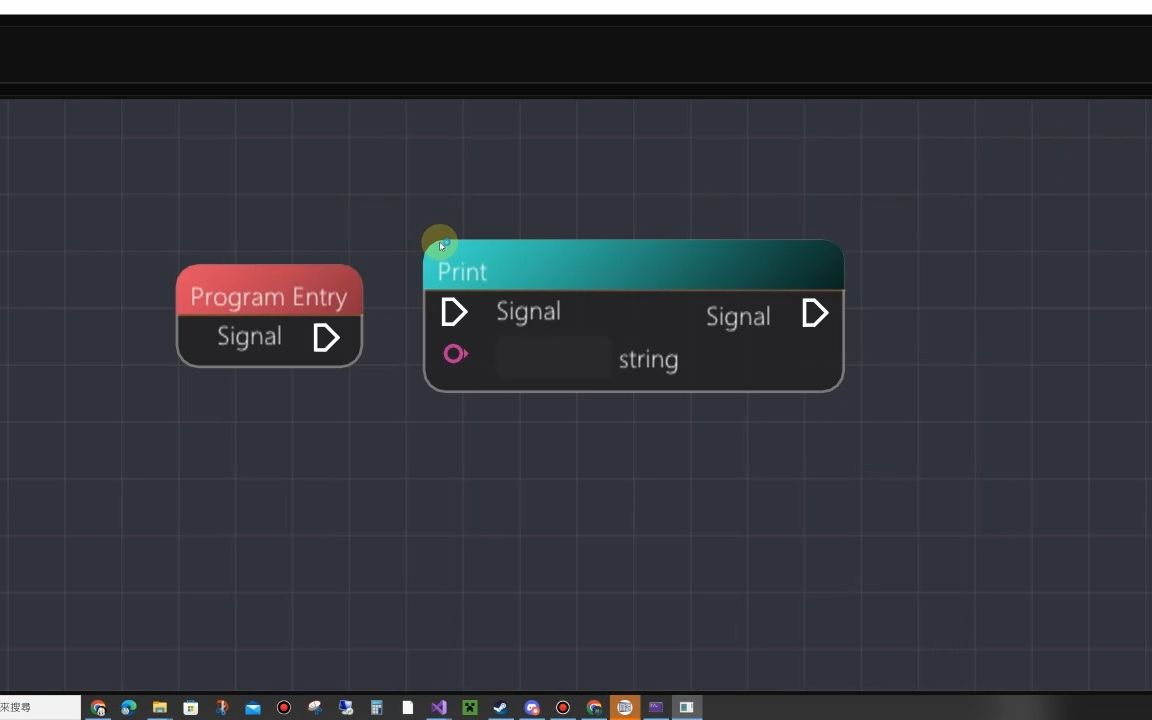This screenshot has height=720, width=1152.
Task: Click the "Signal" label in Program Entry
Action: coord(249,336)
